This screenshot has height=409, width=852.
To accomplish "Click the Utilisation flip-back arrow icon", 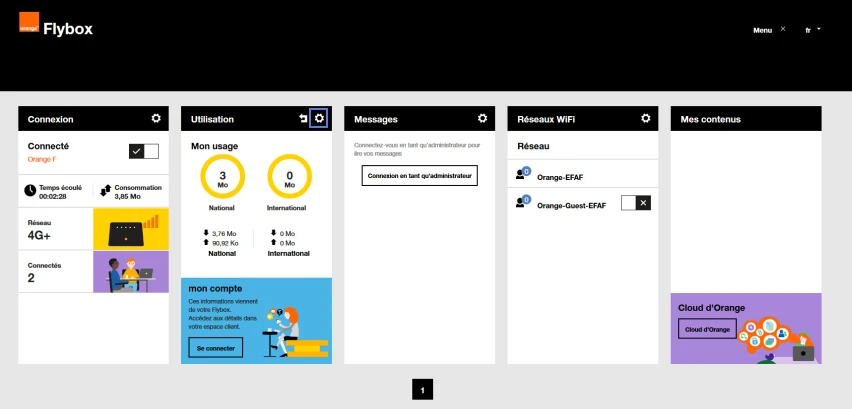I will pos(303,119).
